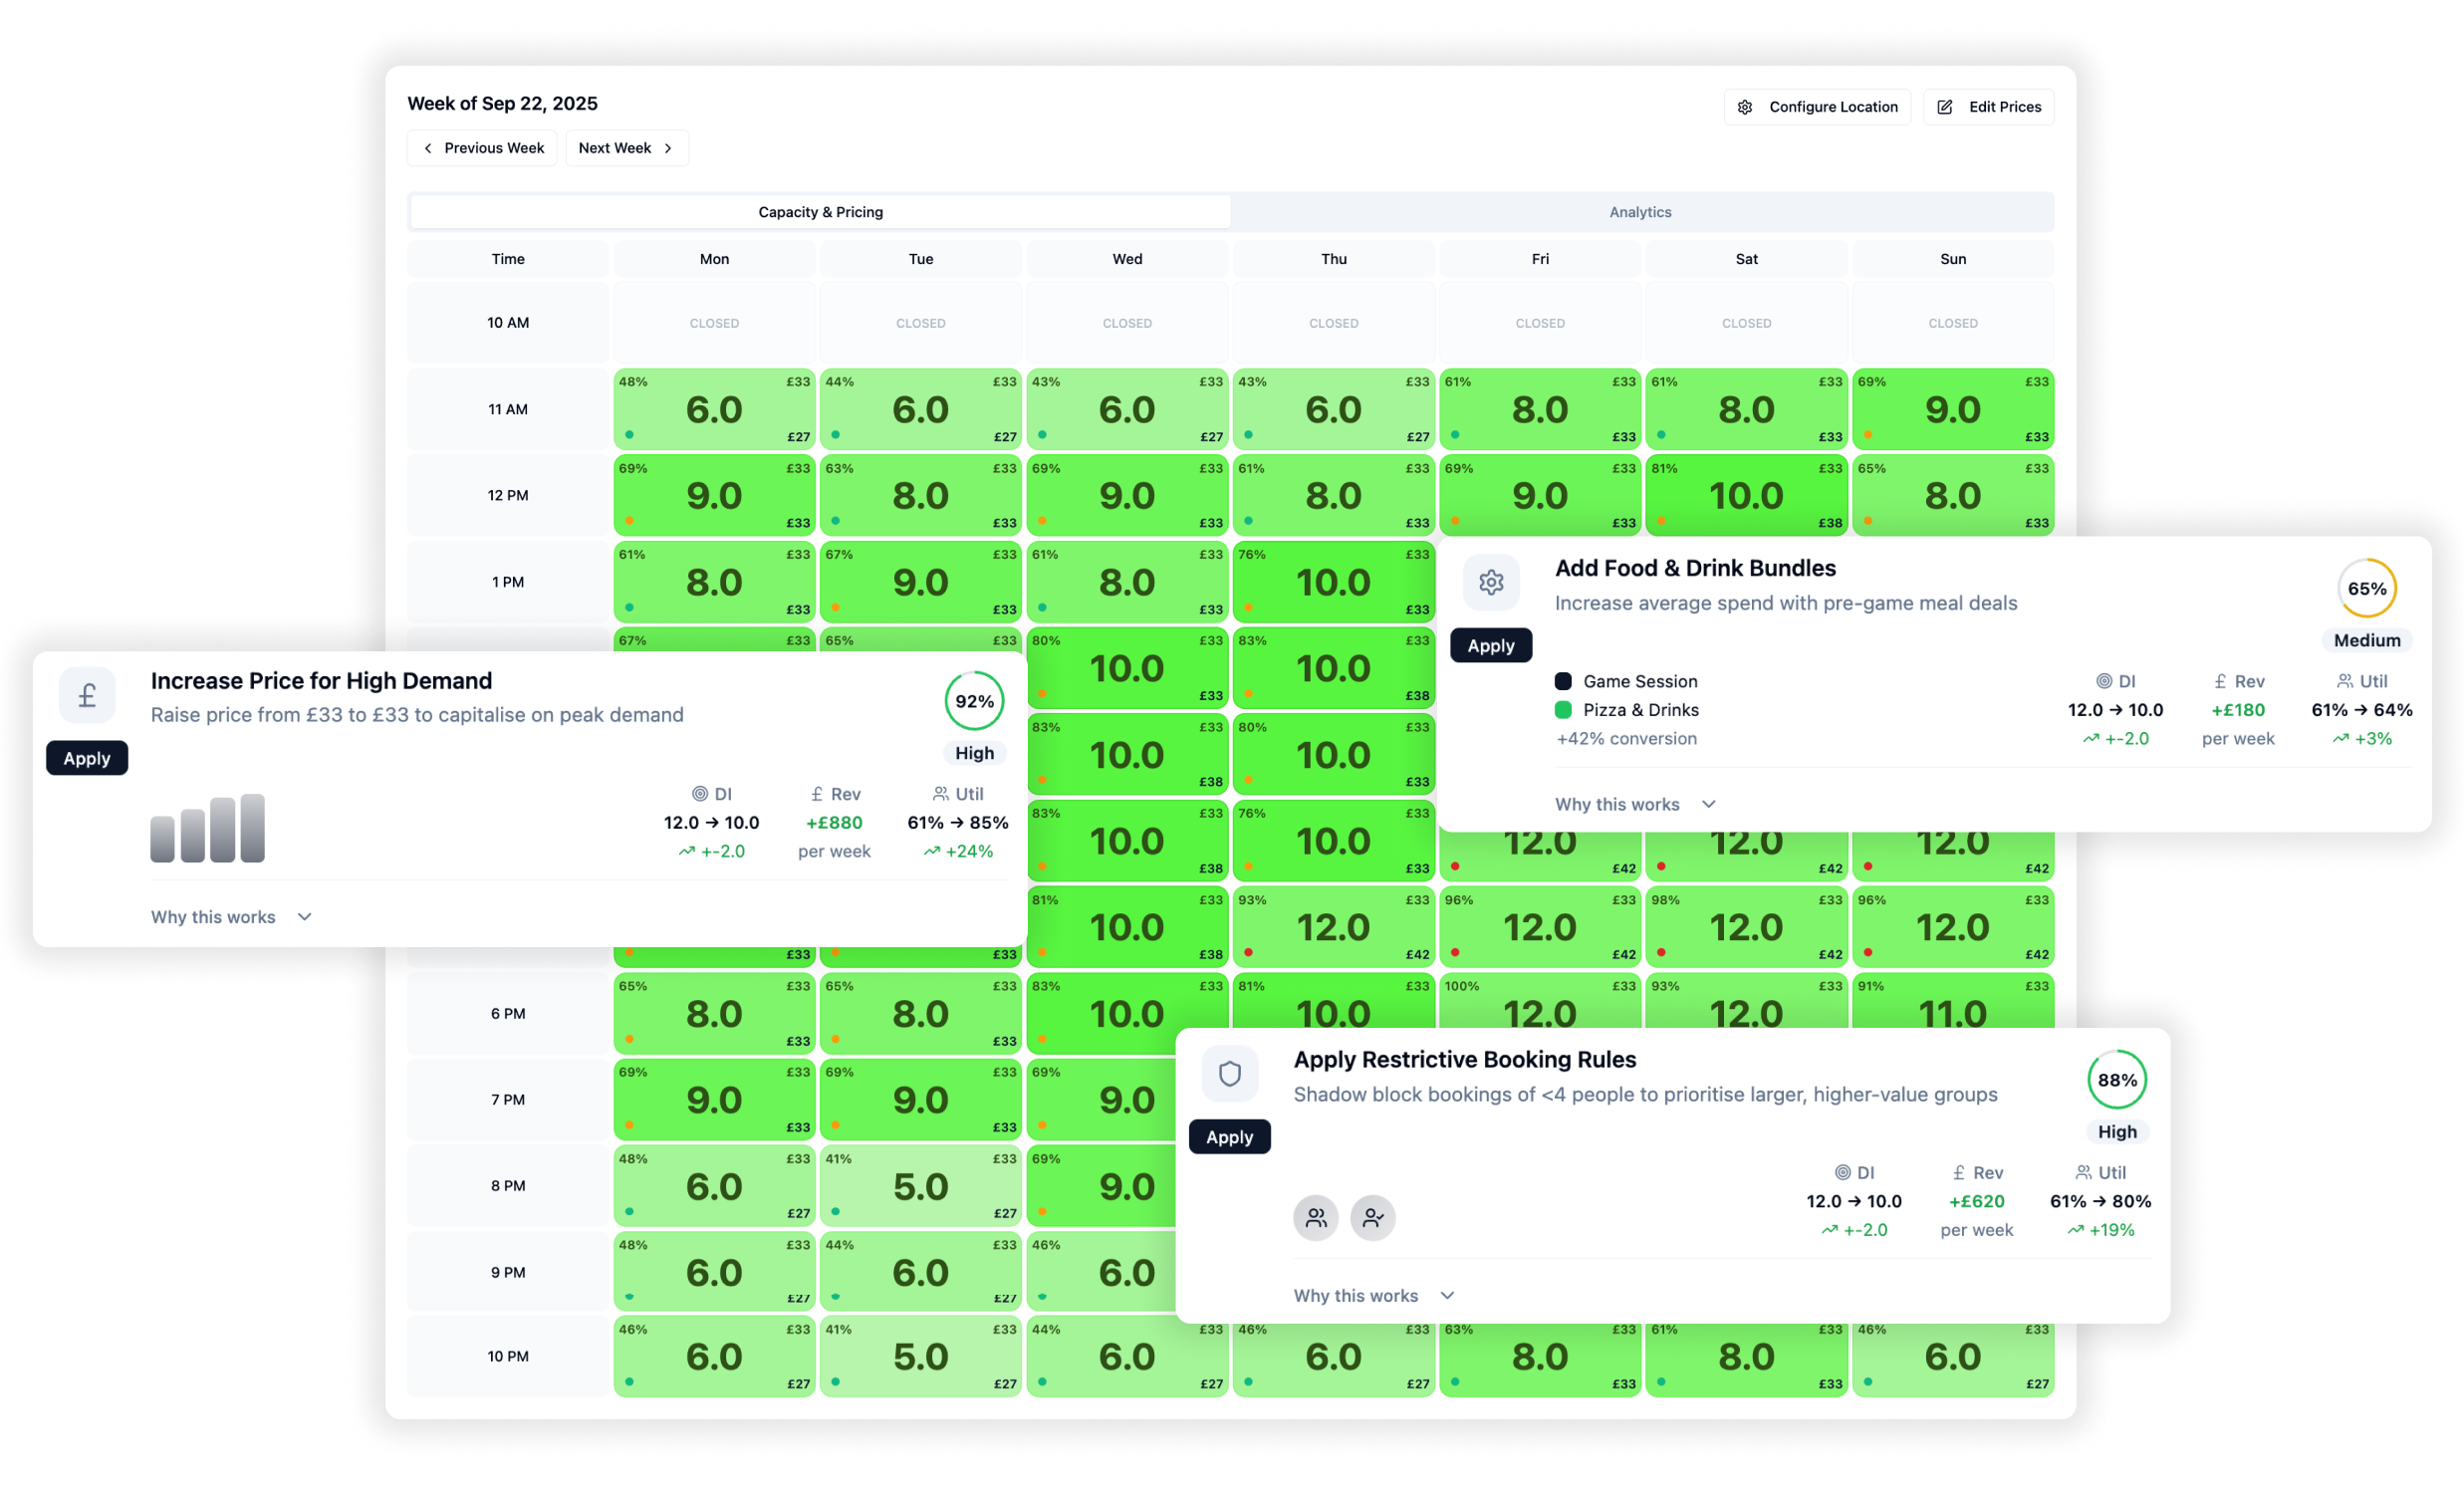Open Configure Location settings

pos(1816,107)
